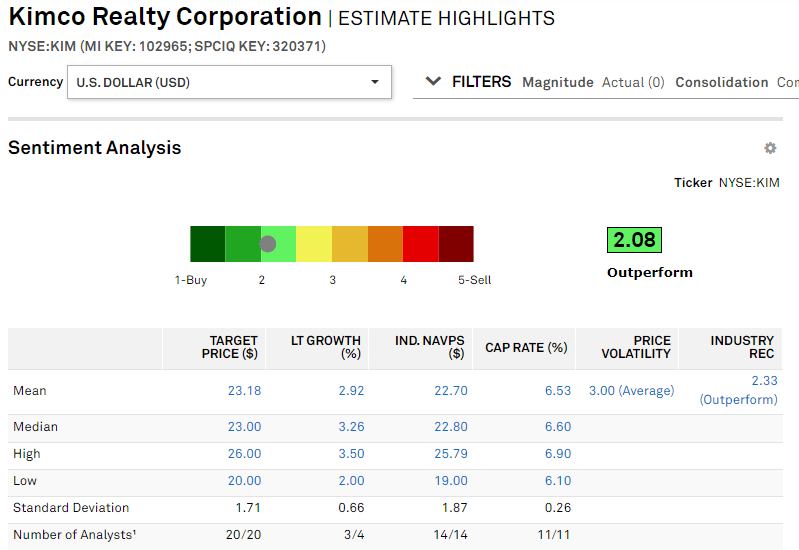Click the High Ind. NAVPS 25.79 value
Screen dimensions: 799x550
tap(450, 454)
